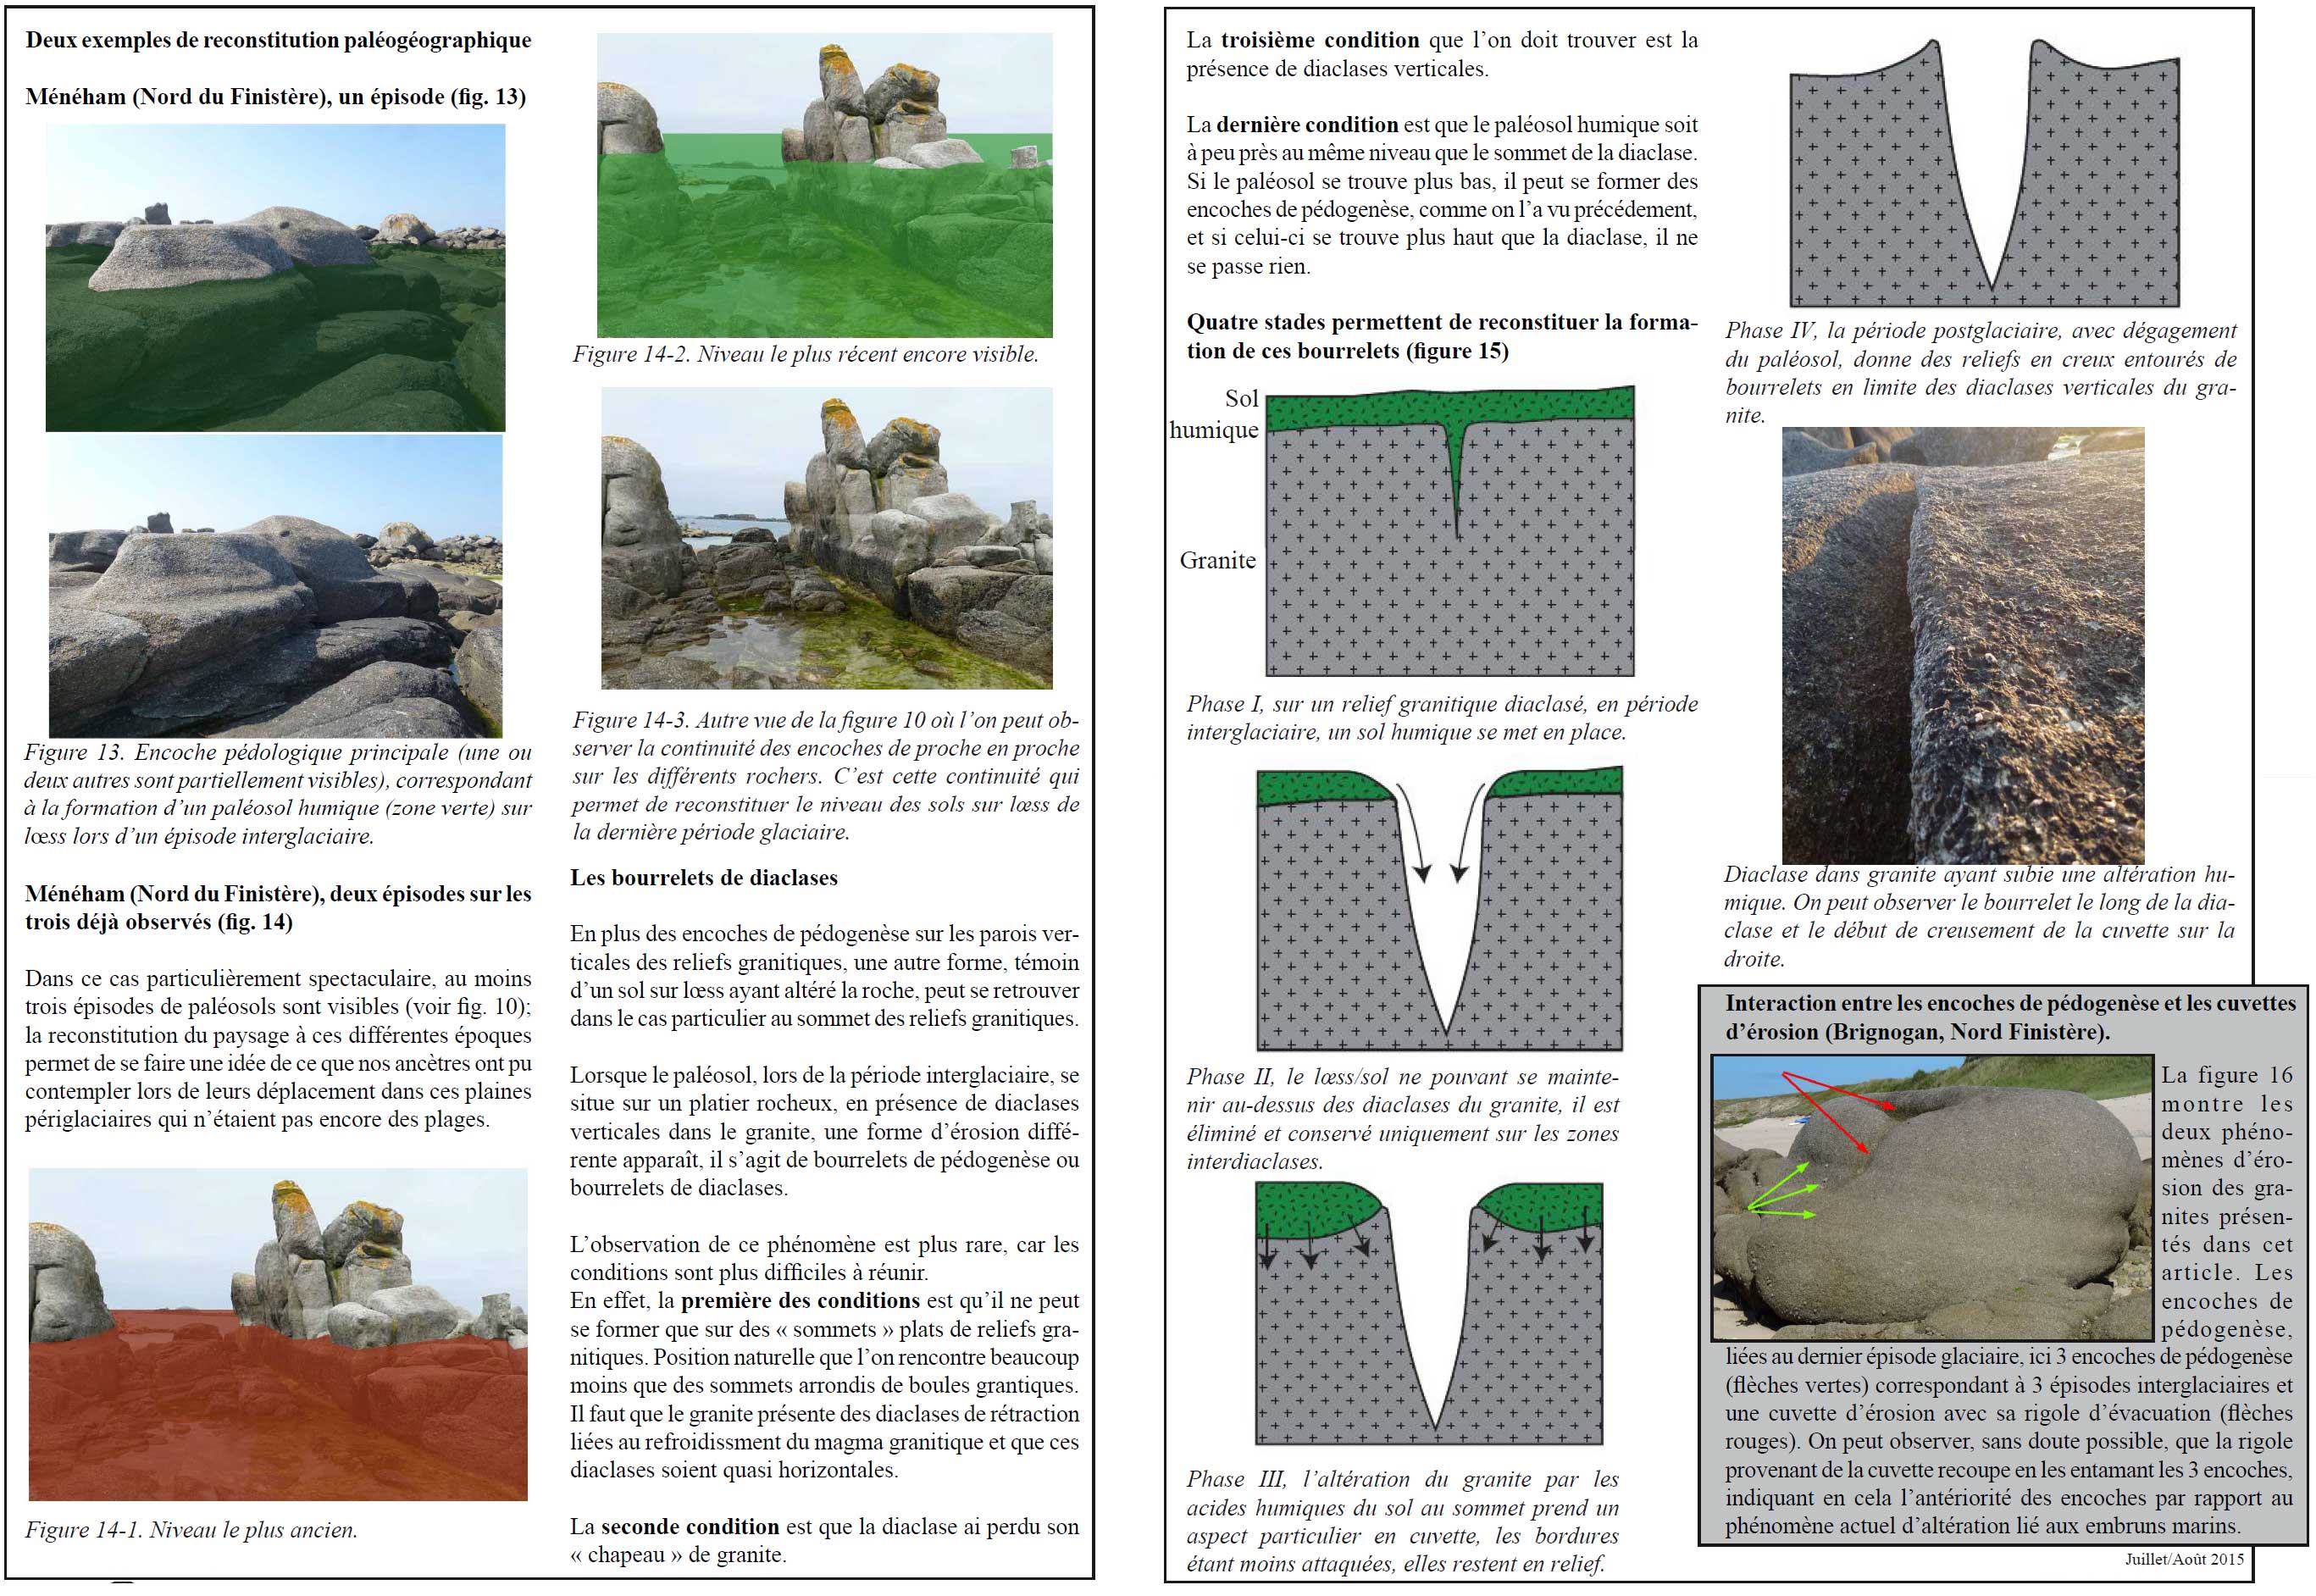Open the green-overlay Figure 14-2 photo
Viewport: 2316px width, 1596px height.
tap(824, 185)
